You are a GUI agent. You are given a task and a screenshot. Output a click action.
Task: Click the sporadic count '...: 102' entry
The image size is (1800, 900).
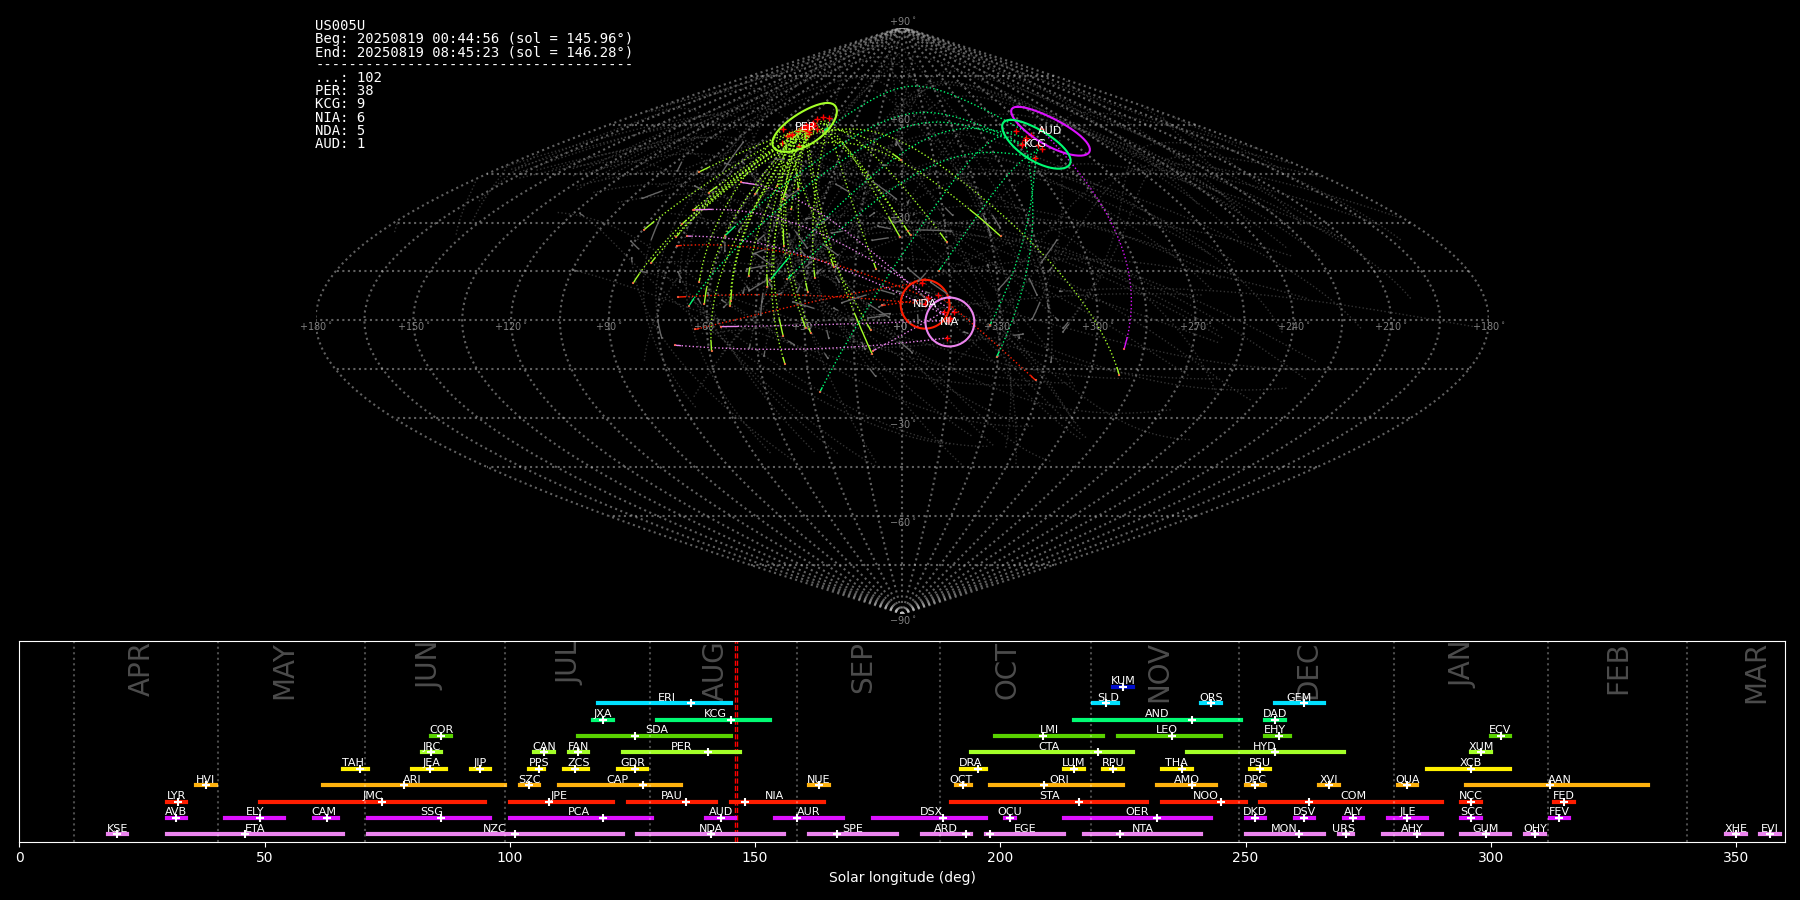point(348,78)
